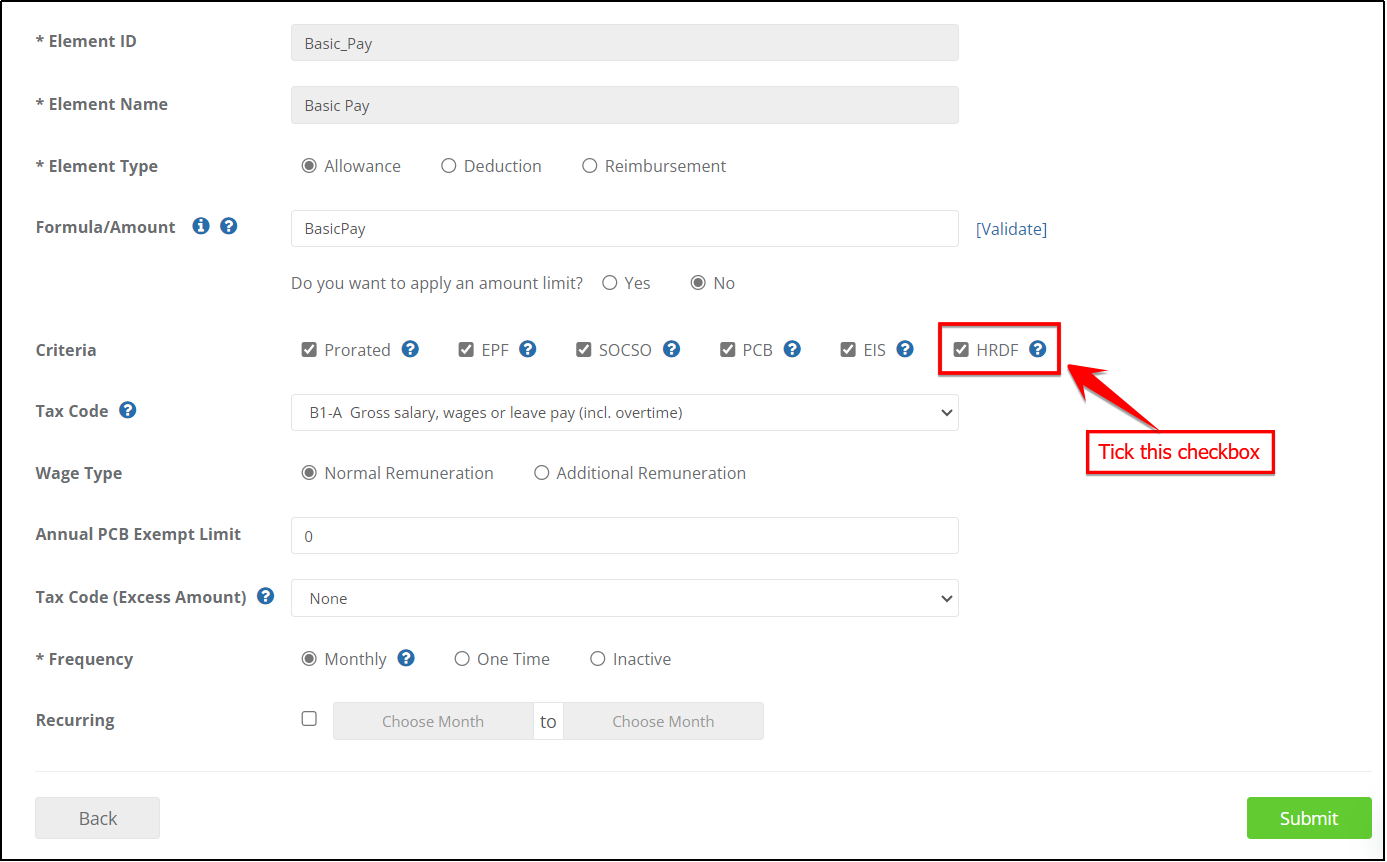Click the [Validate] link
This screenshot has height=862, width=1387.
pos(1011,229)
